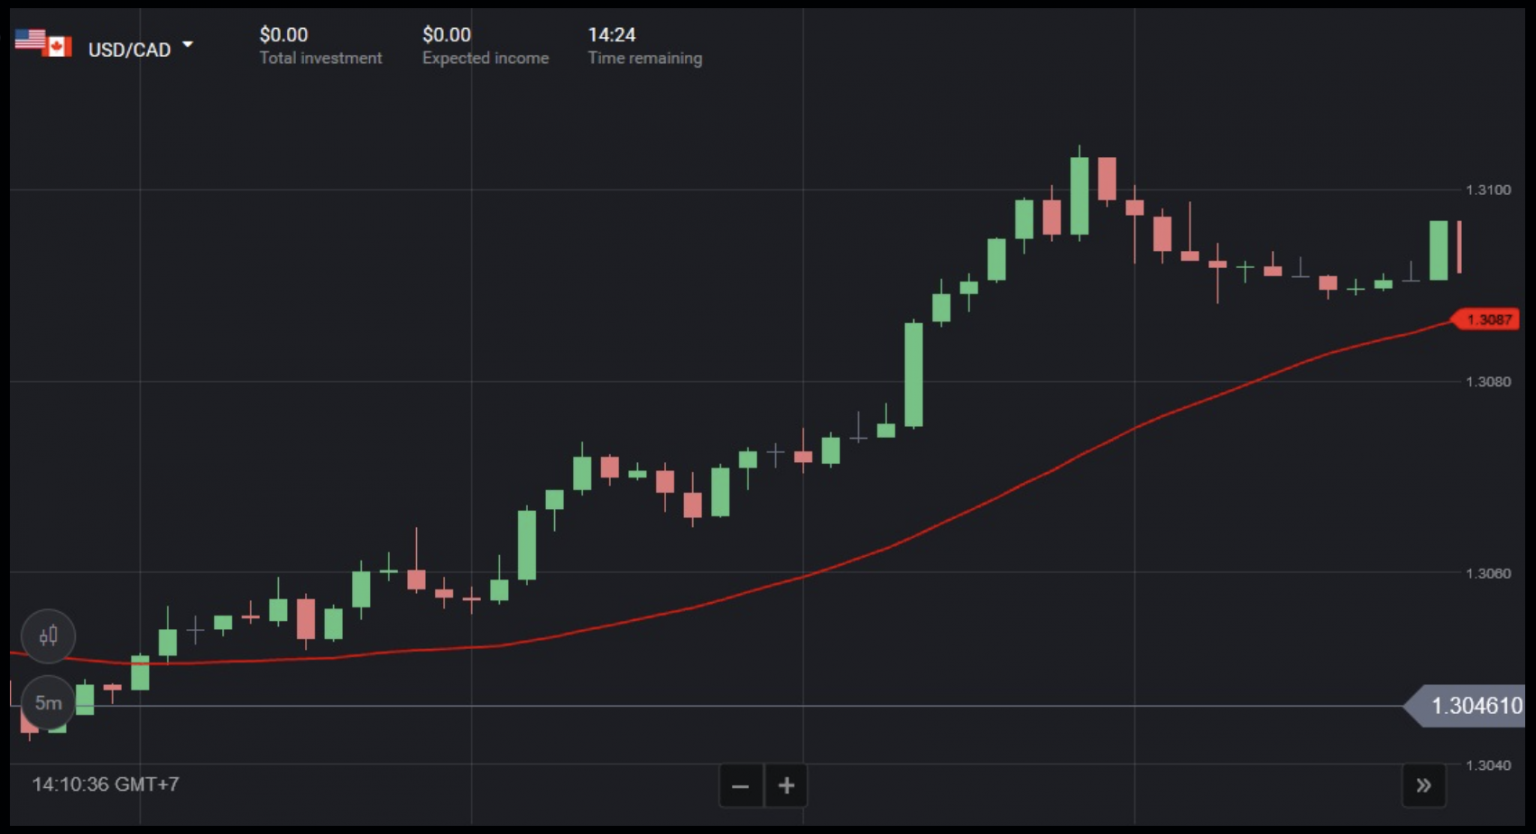Zoom in the chart with plus button
Image resolution: width=1536 pixels, height=834 pixels.
(787, 786)
